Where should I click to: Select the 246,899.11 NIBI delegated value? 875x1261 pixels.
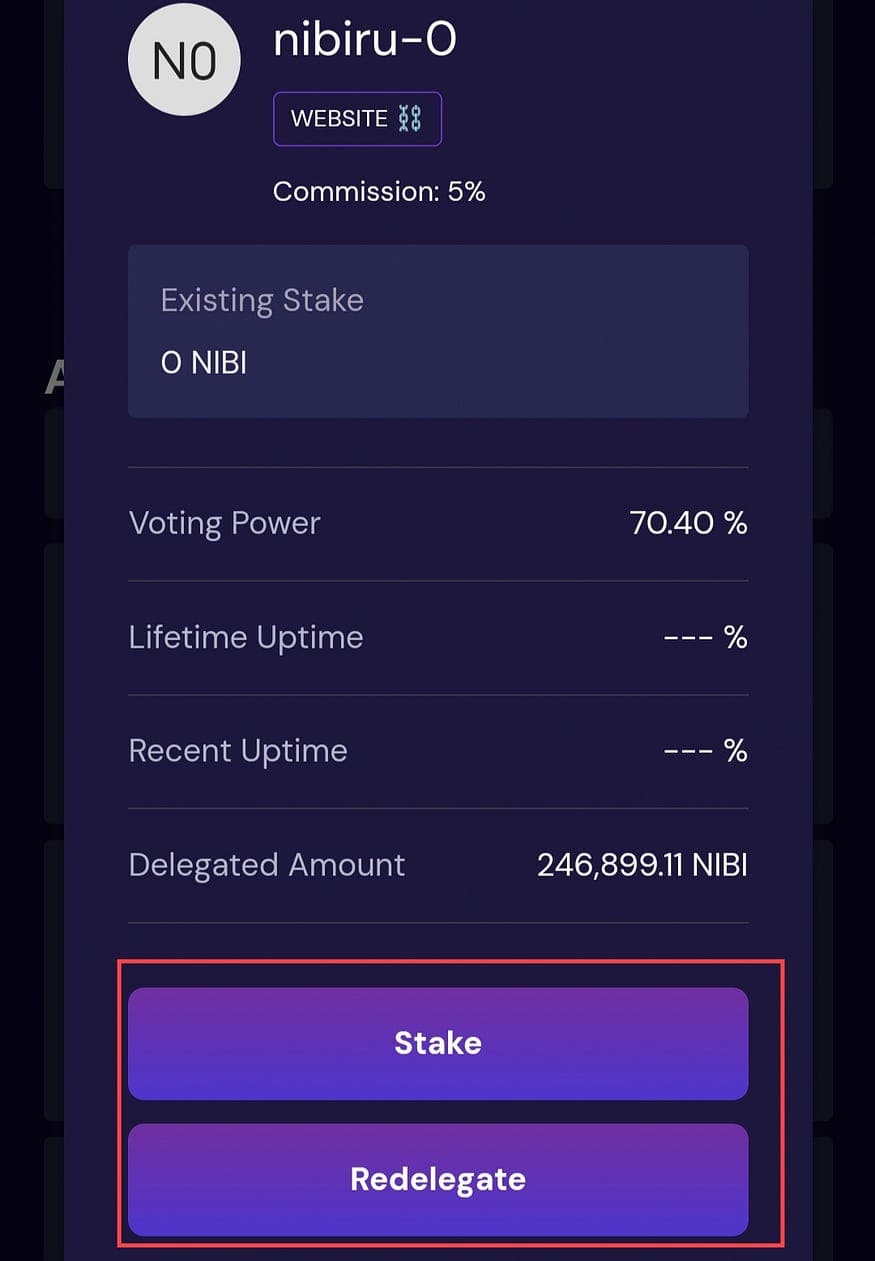pyautogui.click(x=642, y=865)
